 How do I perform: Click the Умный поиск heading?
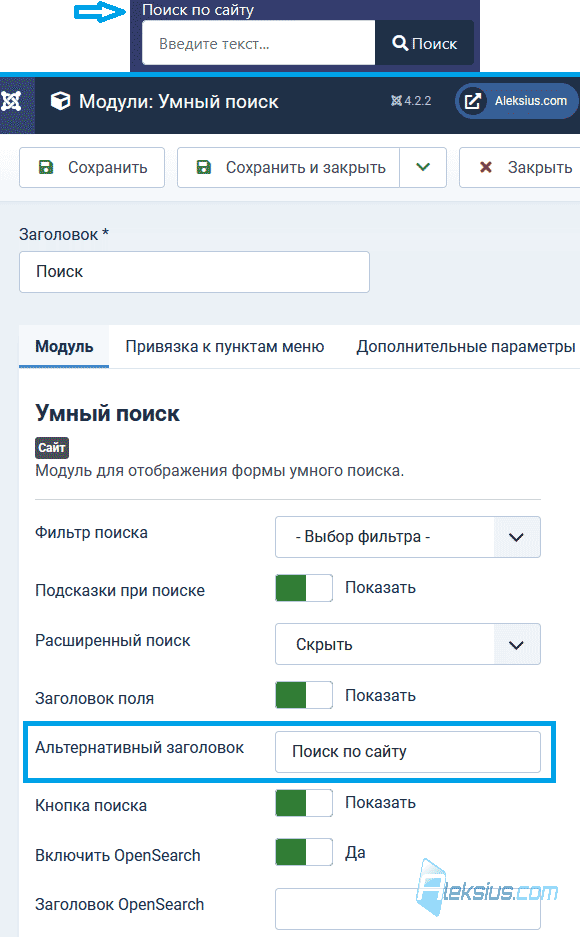tap(108, 414)
